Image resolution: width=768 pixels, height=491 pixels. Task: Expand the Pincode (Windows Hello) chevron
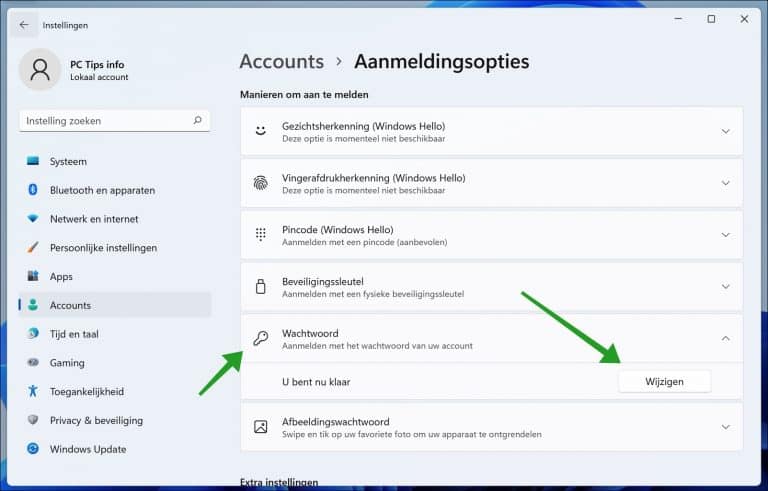725,235
